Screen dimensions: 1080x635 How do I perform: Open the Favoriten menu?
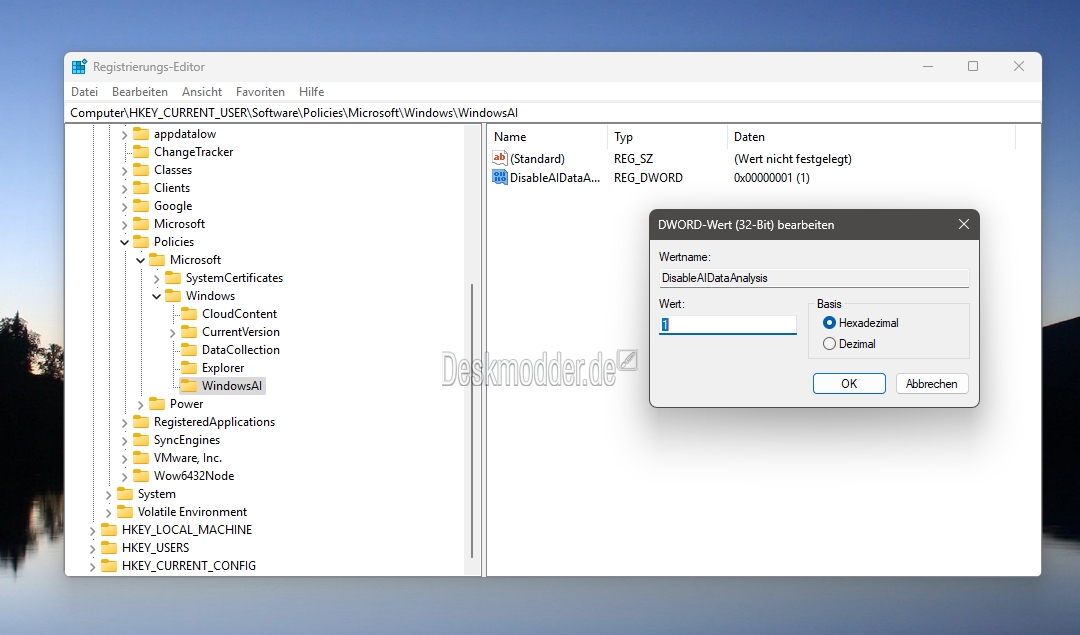tap(260, 92)
